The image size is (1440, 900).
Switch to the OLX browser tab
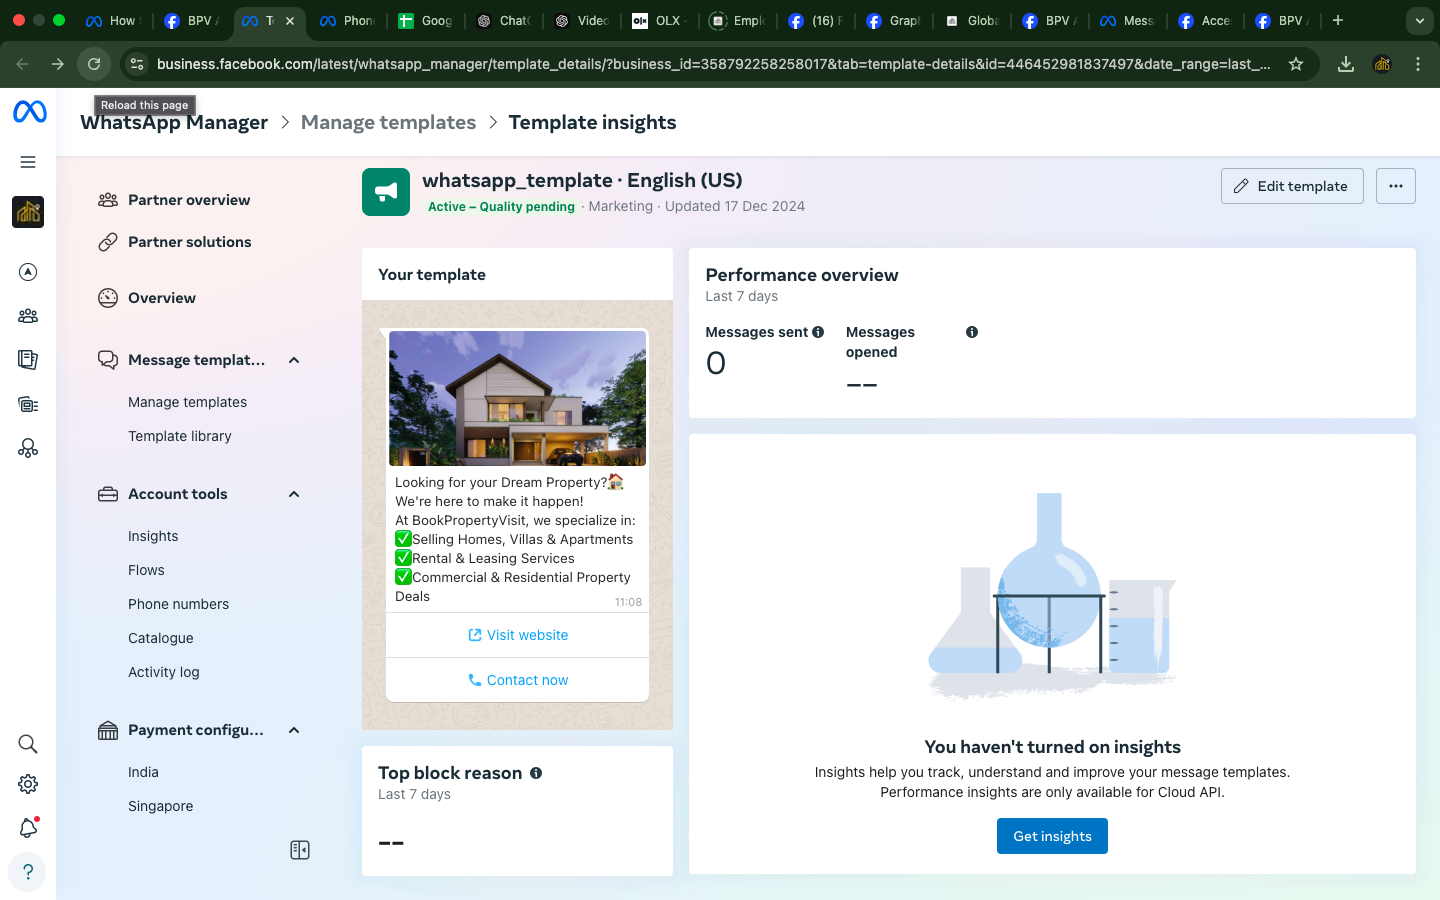coord(657,20)
